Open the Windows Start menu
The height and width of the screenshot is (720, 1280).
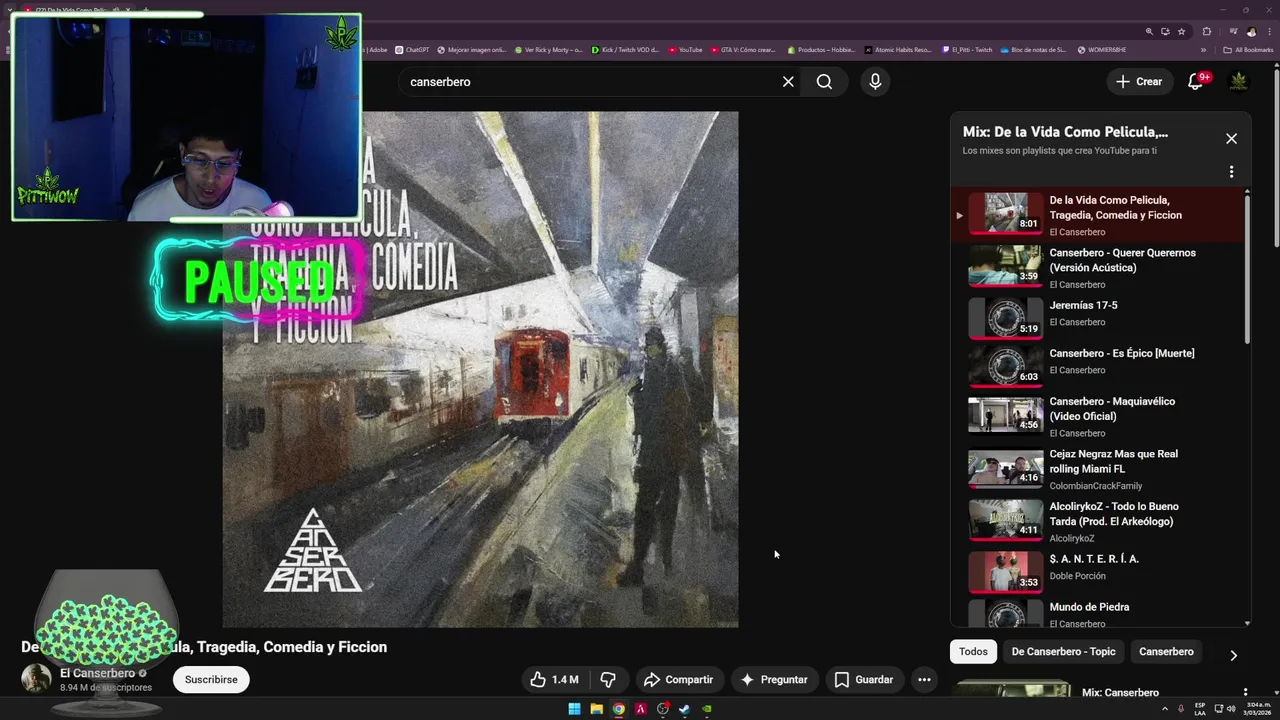[574, 709]
